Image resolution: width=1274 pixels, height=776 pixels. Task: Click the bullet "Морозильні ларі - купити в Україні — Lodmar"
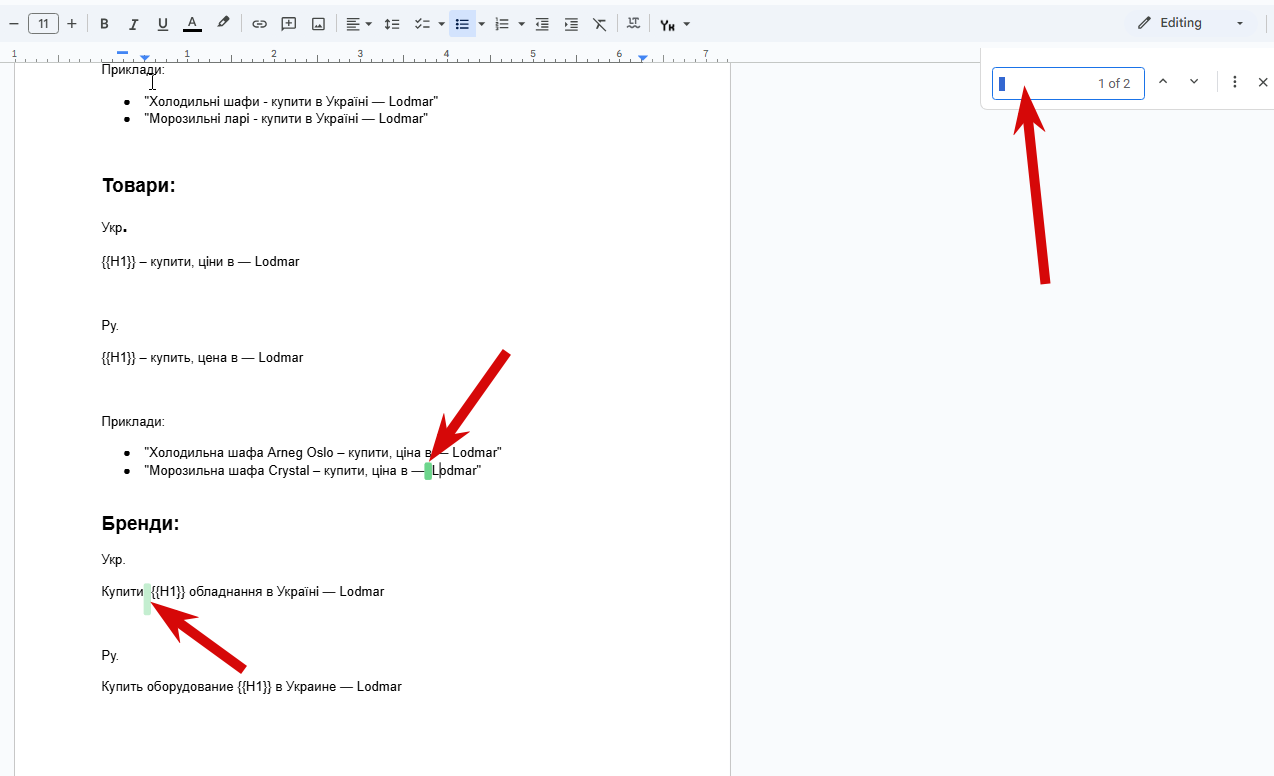pyautogui.click(x=286, y=119)
